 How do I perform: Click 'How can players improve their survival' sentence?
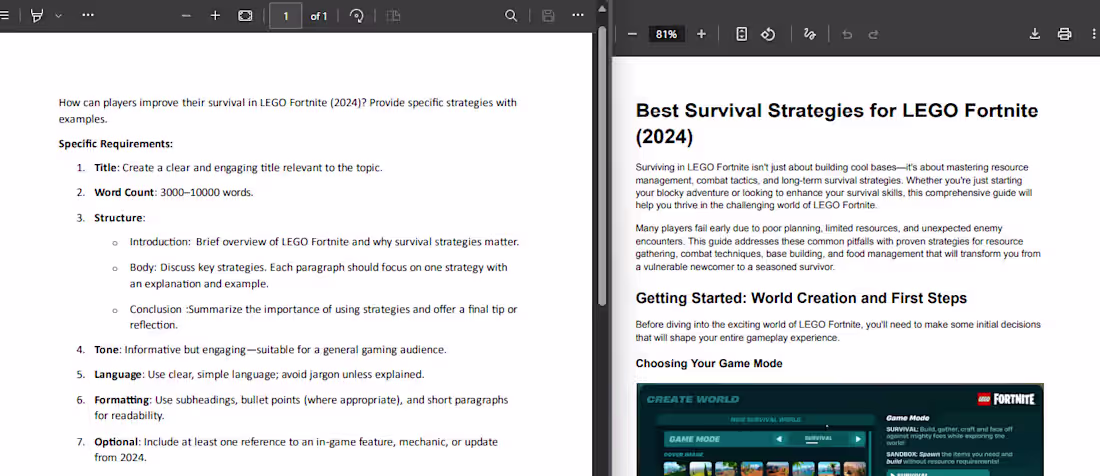(x=288, y=111)
